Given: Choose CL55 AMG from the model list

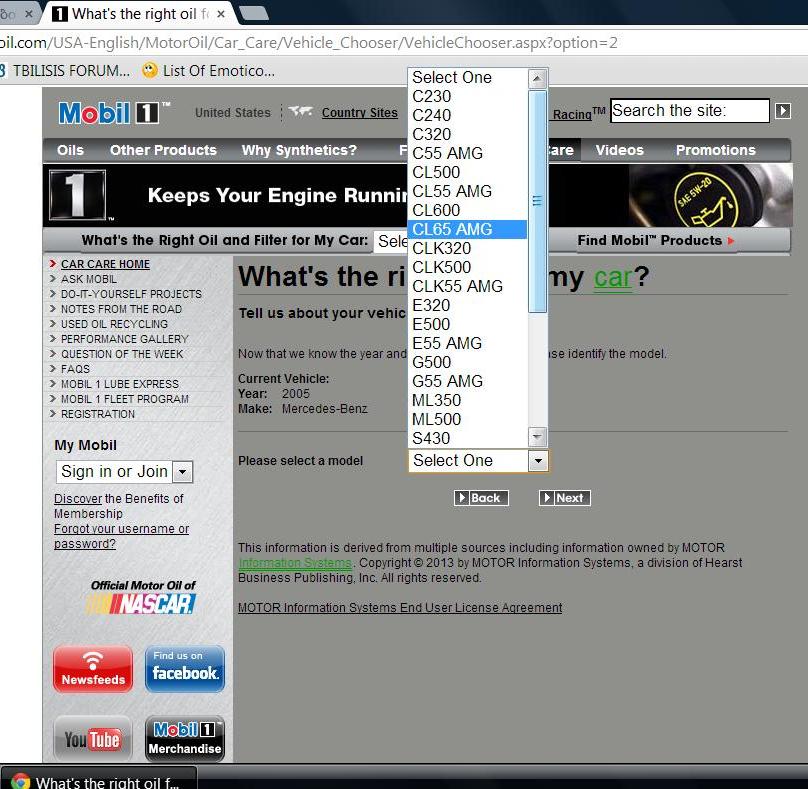Looking at the screenshot, I should coord(468,191).
